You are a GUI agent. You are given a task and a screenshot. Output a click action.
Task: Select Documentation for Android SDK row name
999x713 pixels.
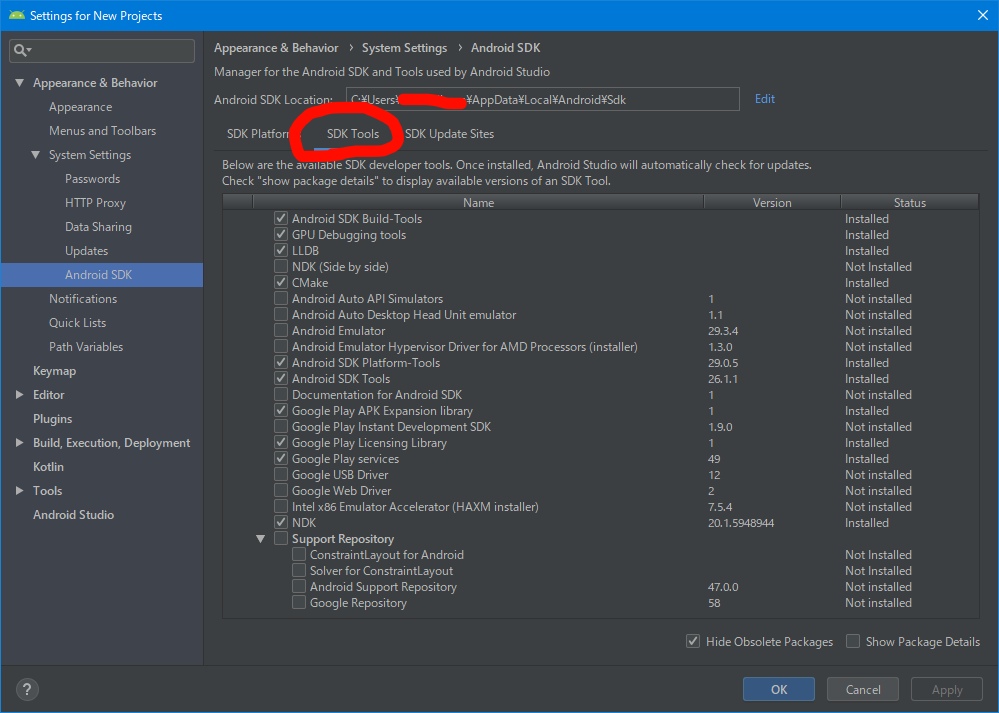point(377,394)
